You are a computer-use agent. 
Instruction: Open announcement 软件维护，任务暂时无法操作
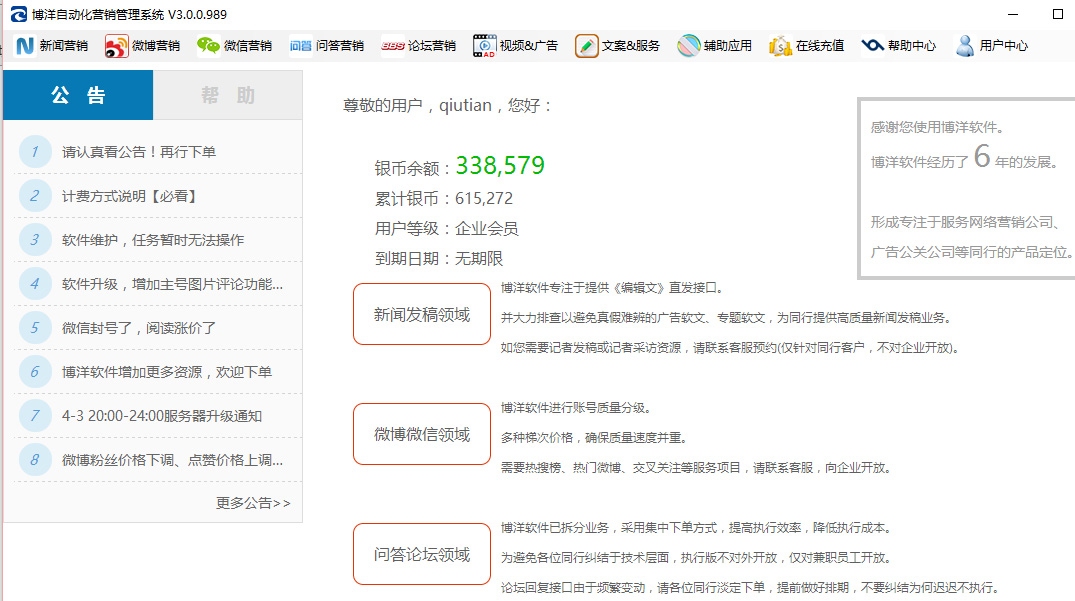click(153, 240)
